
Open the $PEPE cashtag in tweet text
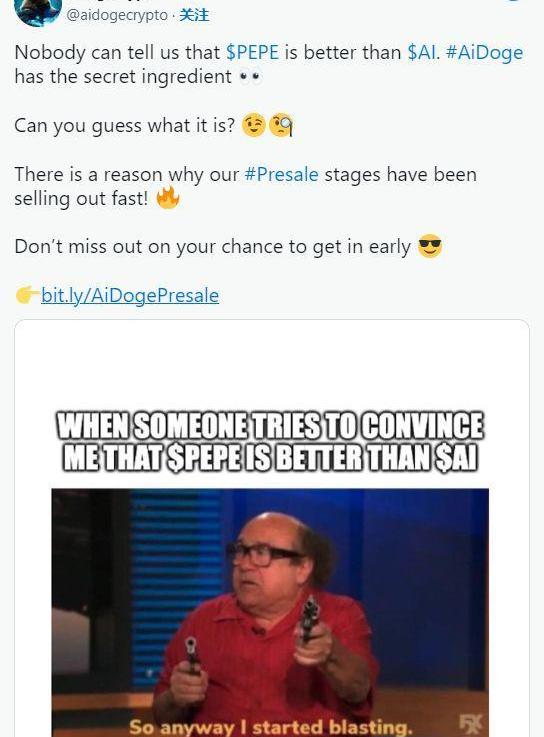click(252, 52)
